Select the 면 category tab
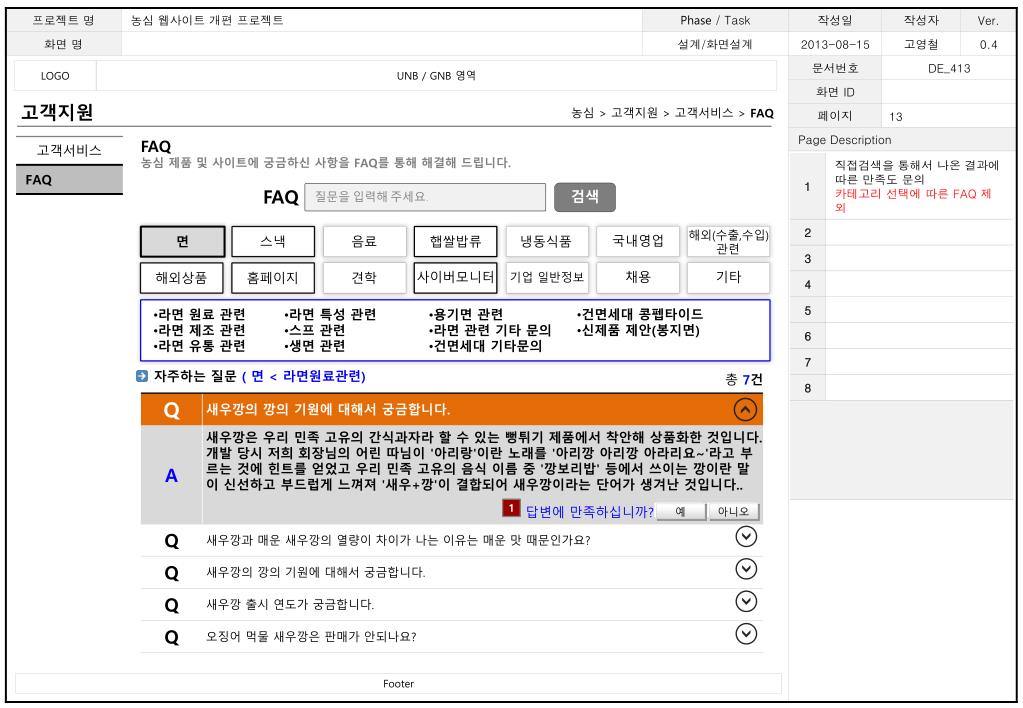This screenshot has height=708, width=1023. 183,241
